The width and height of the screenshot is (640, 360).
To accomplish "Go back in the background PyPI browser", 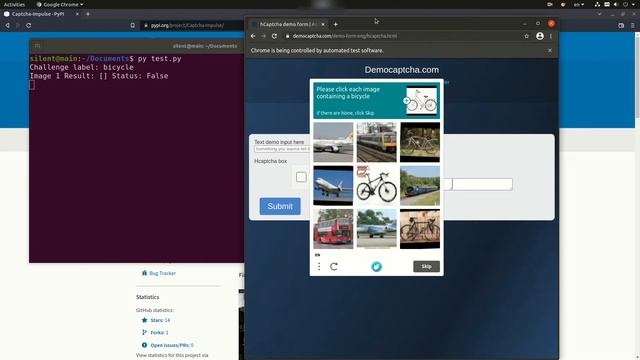I will point(7,25).
